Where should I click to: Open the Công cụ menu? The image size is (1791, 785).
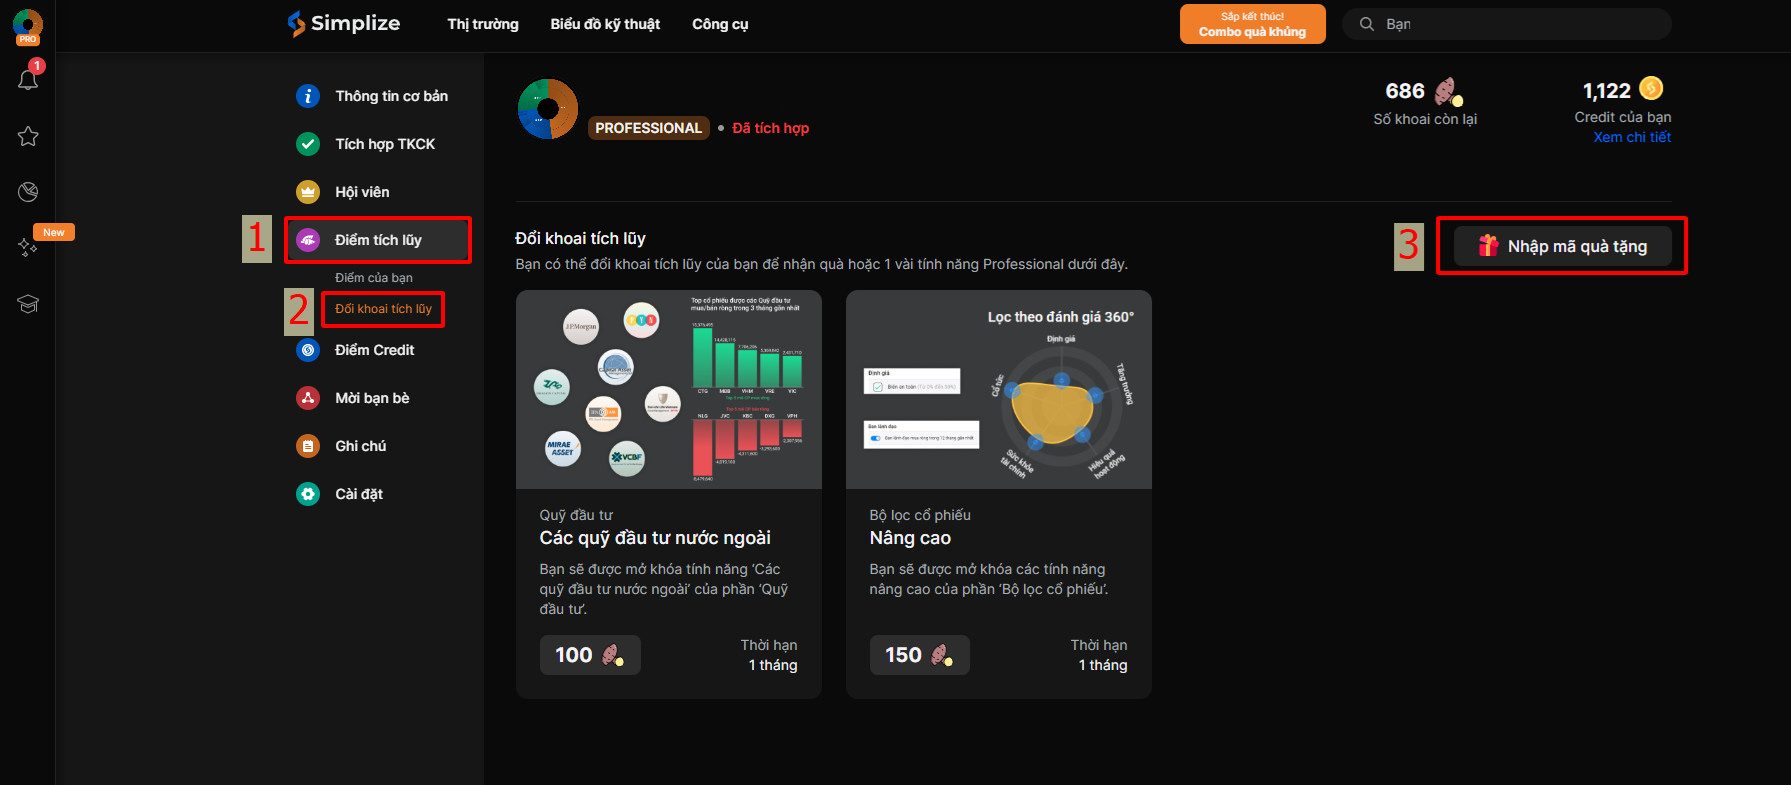720,24
